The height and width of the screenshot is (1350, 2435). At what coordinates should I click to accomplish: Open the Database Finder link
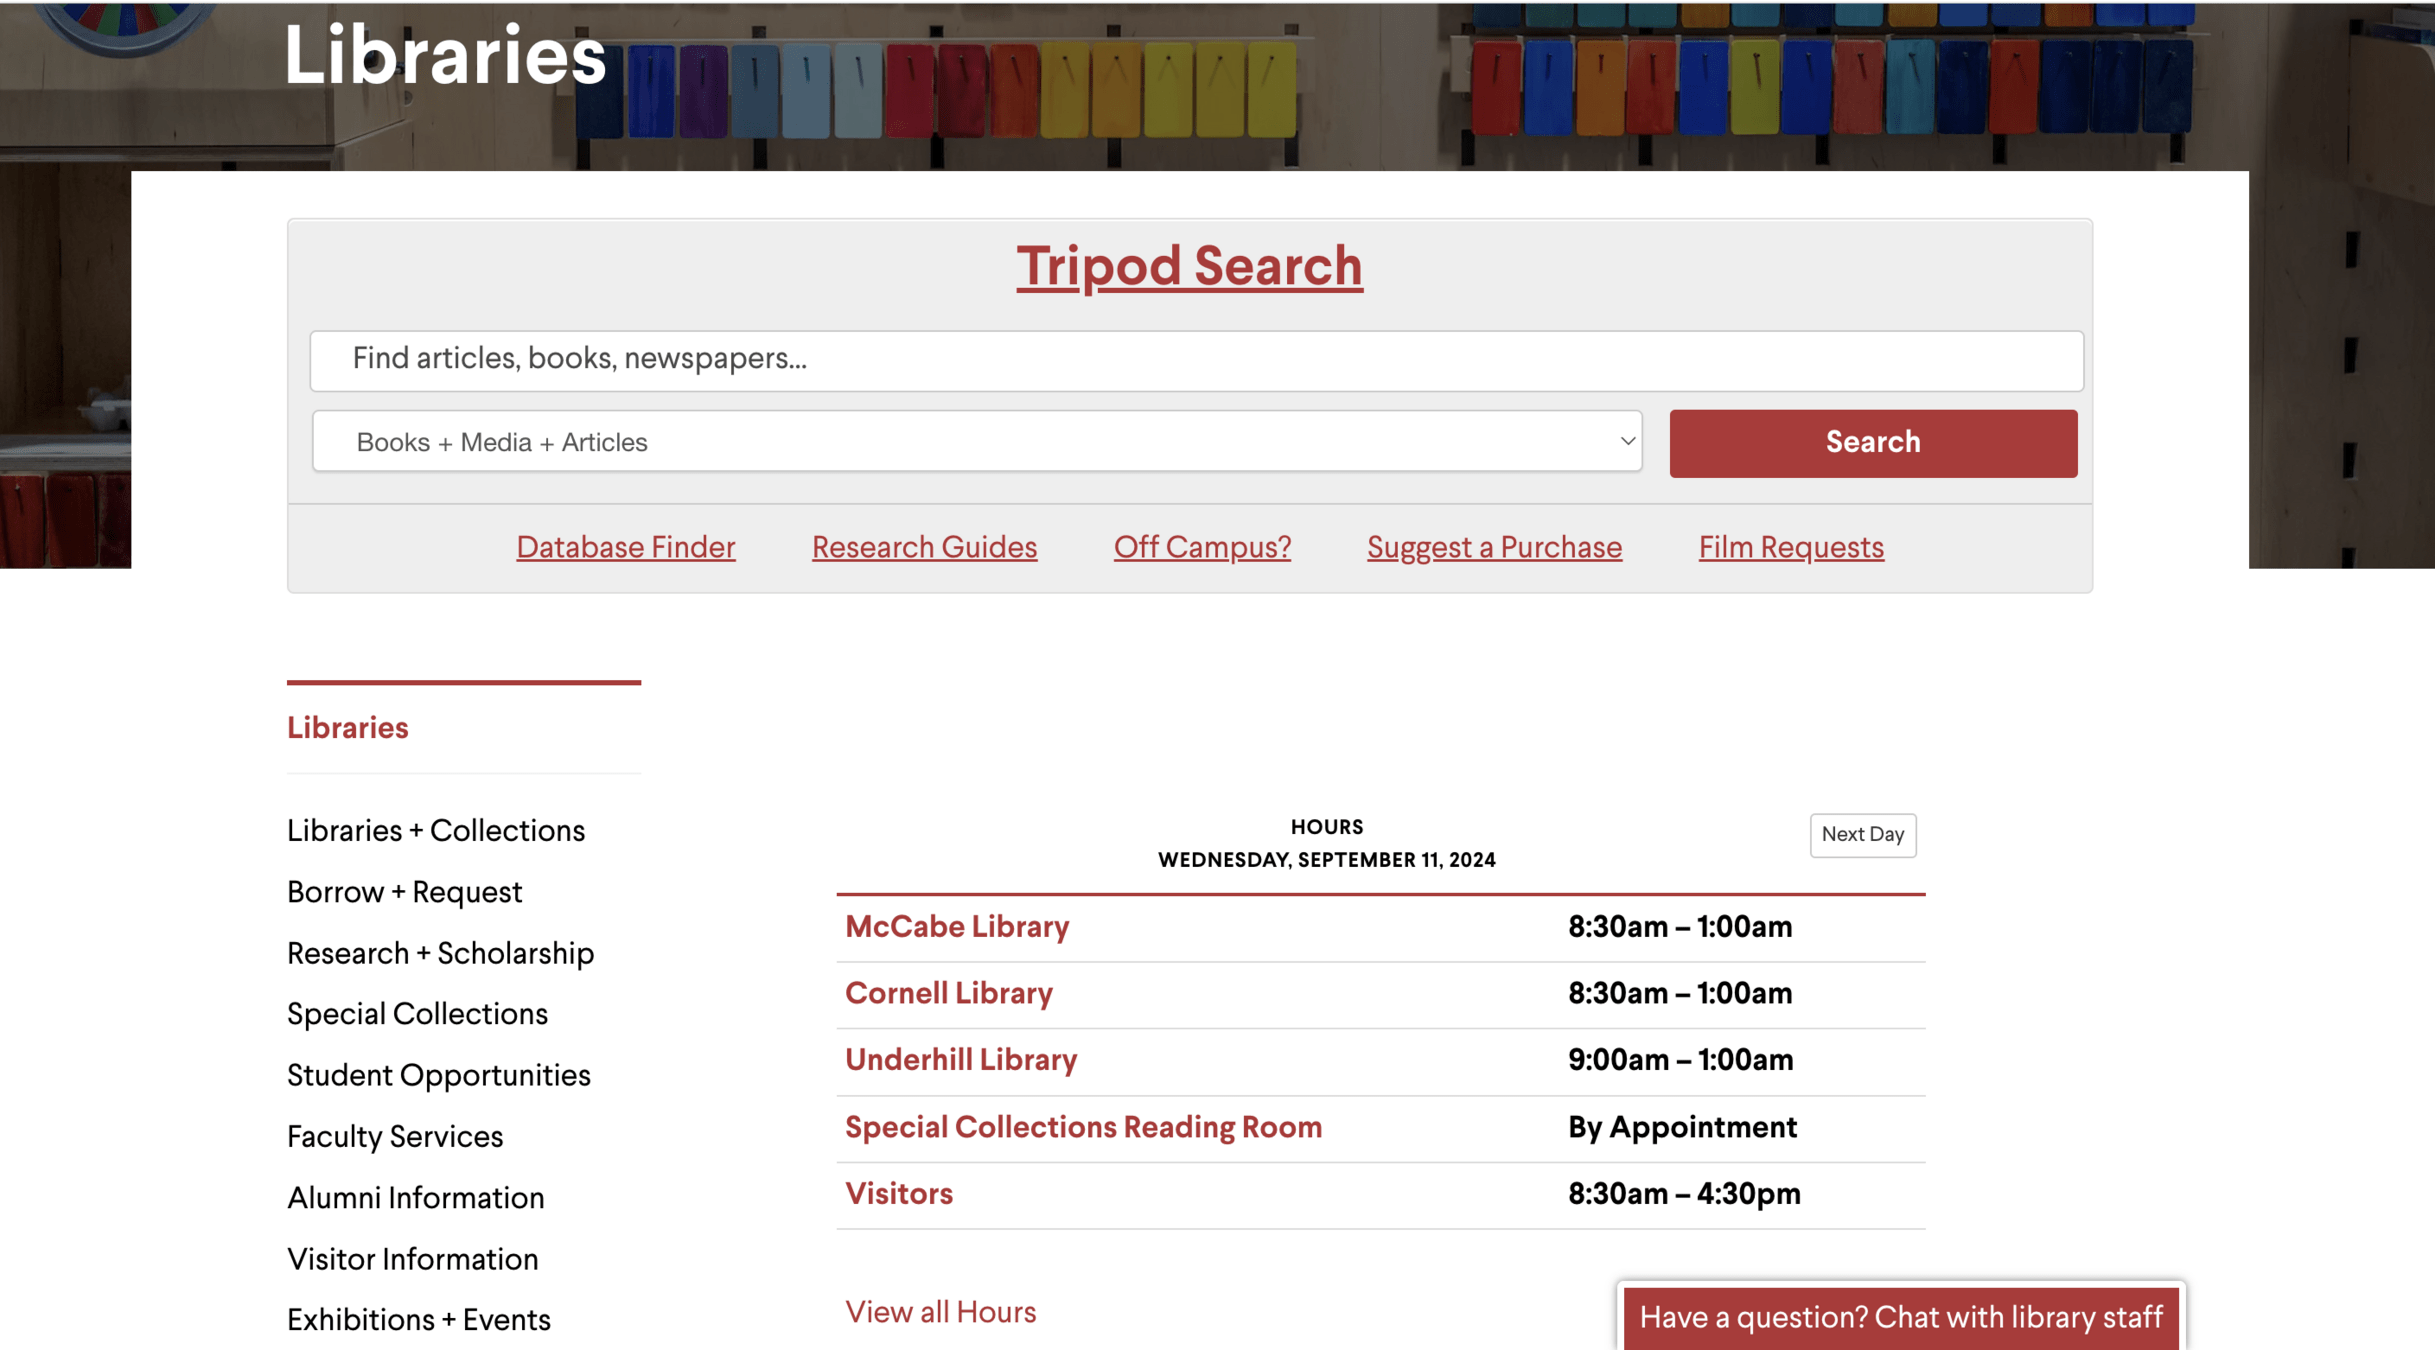[x=625, y=547]
